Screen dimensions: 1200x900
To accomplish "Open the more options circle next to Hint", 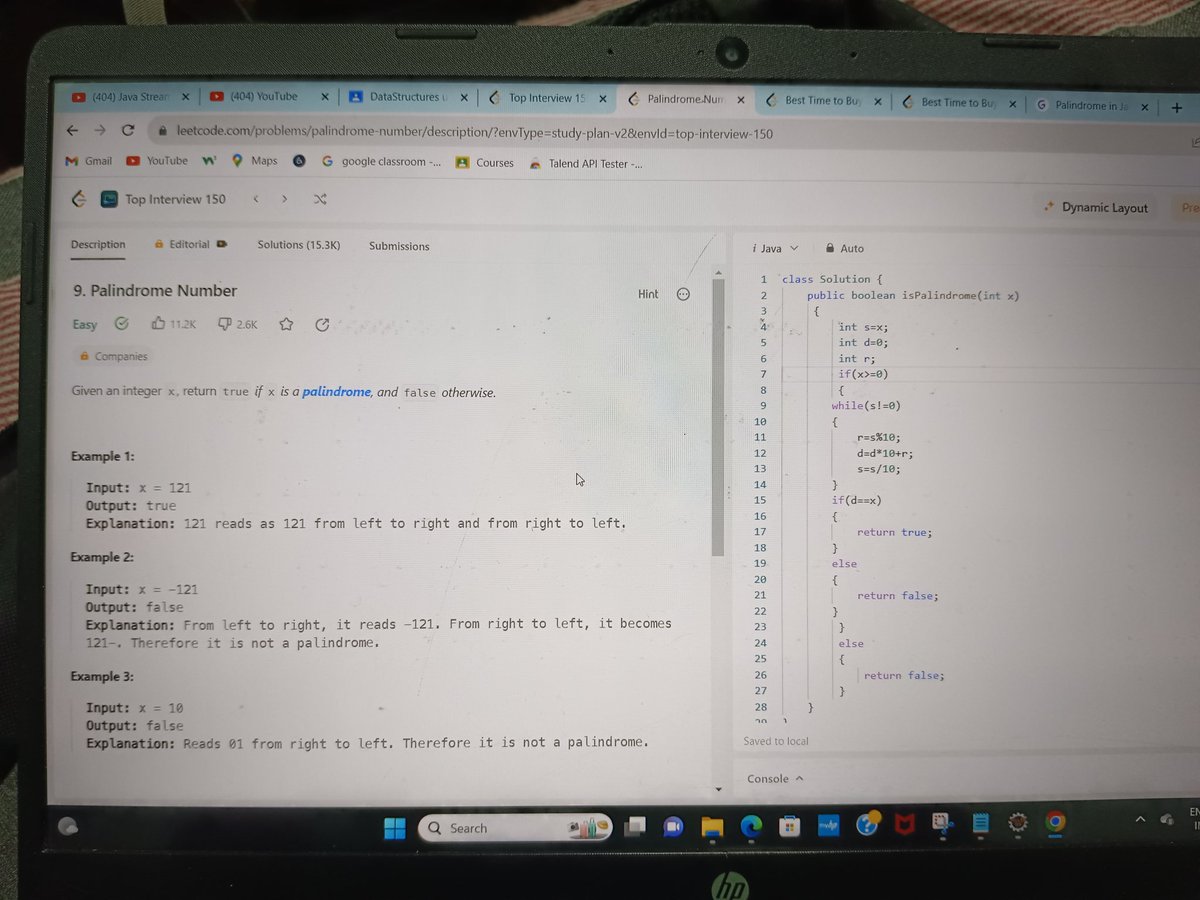I will (684, 294).
